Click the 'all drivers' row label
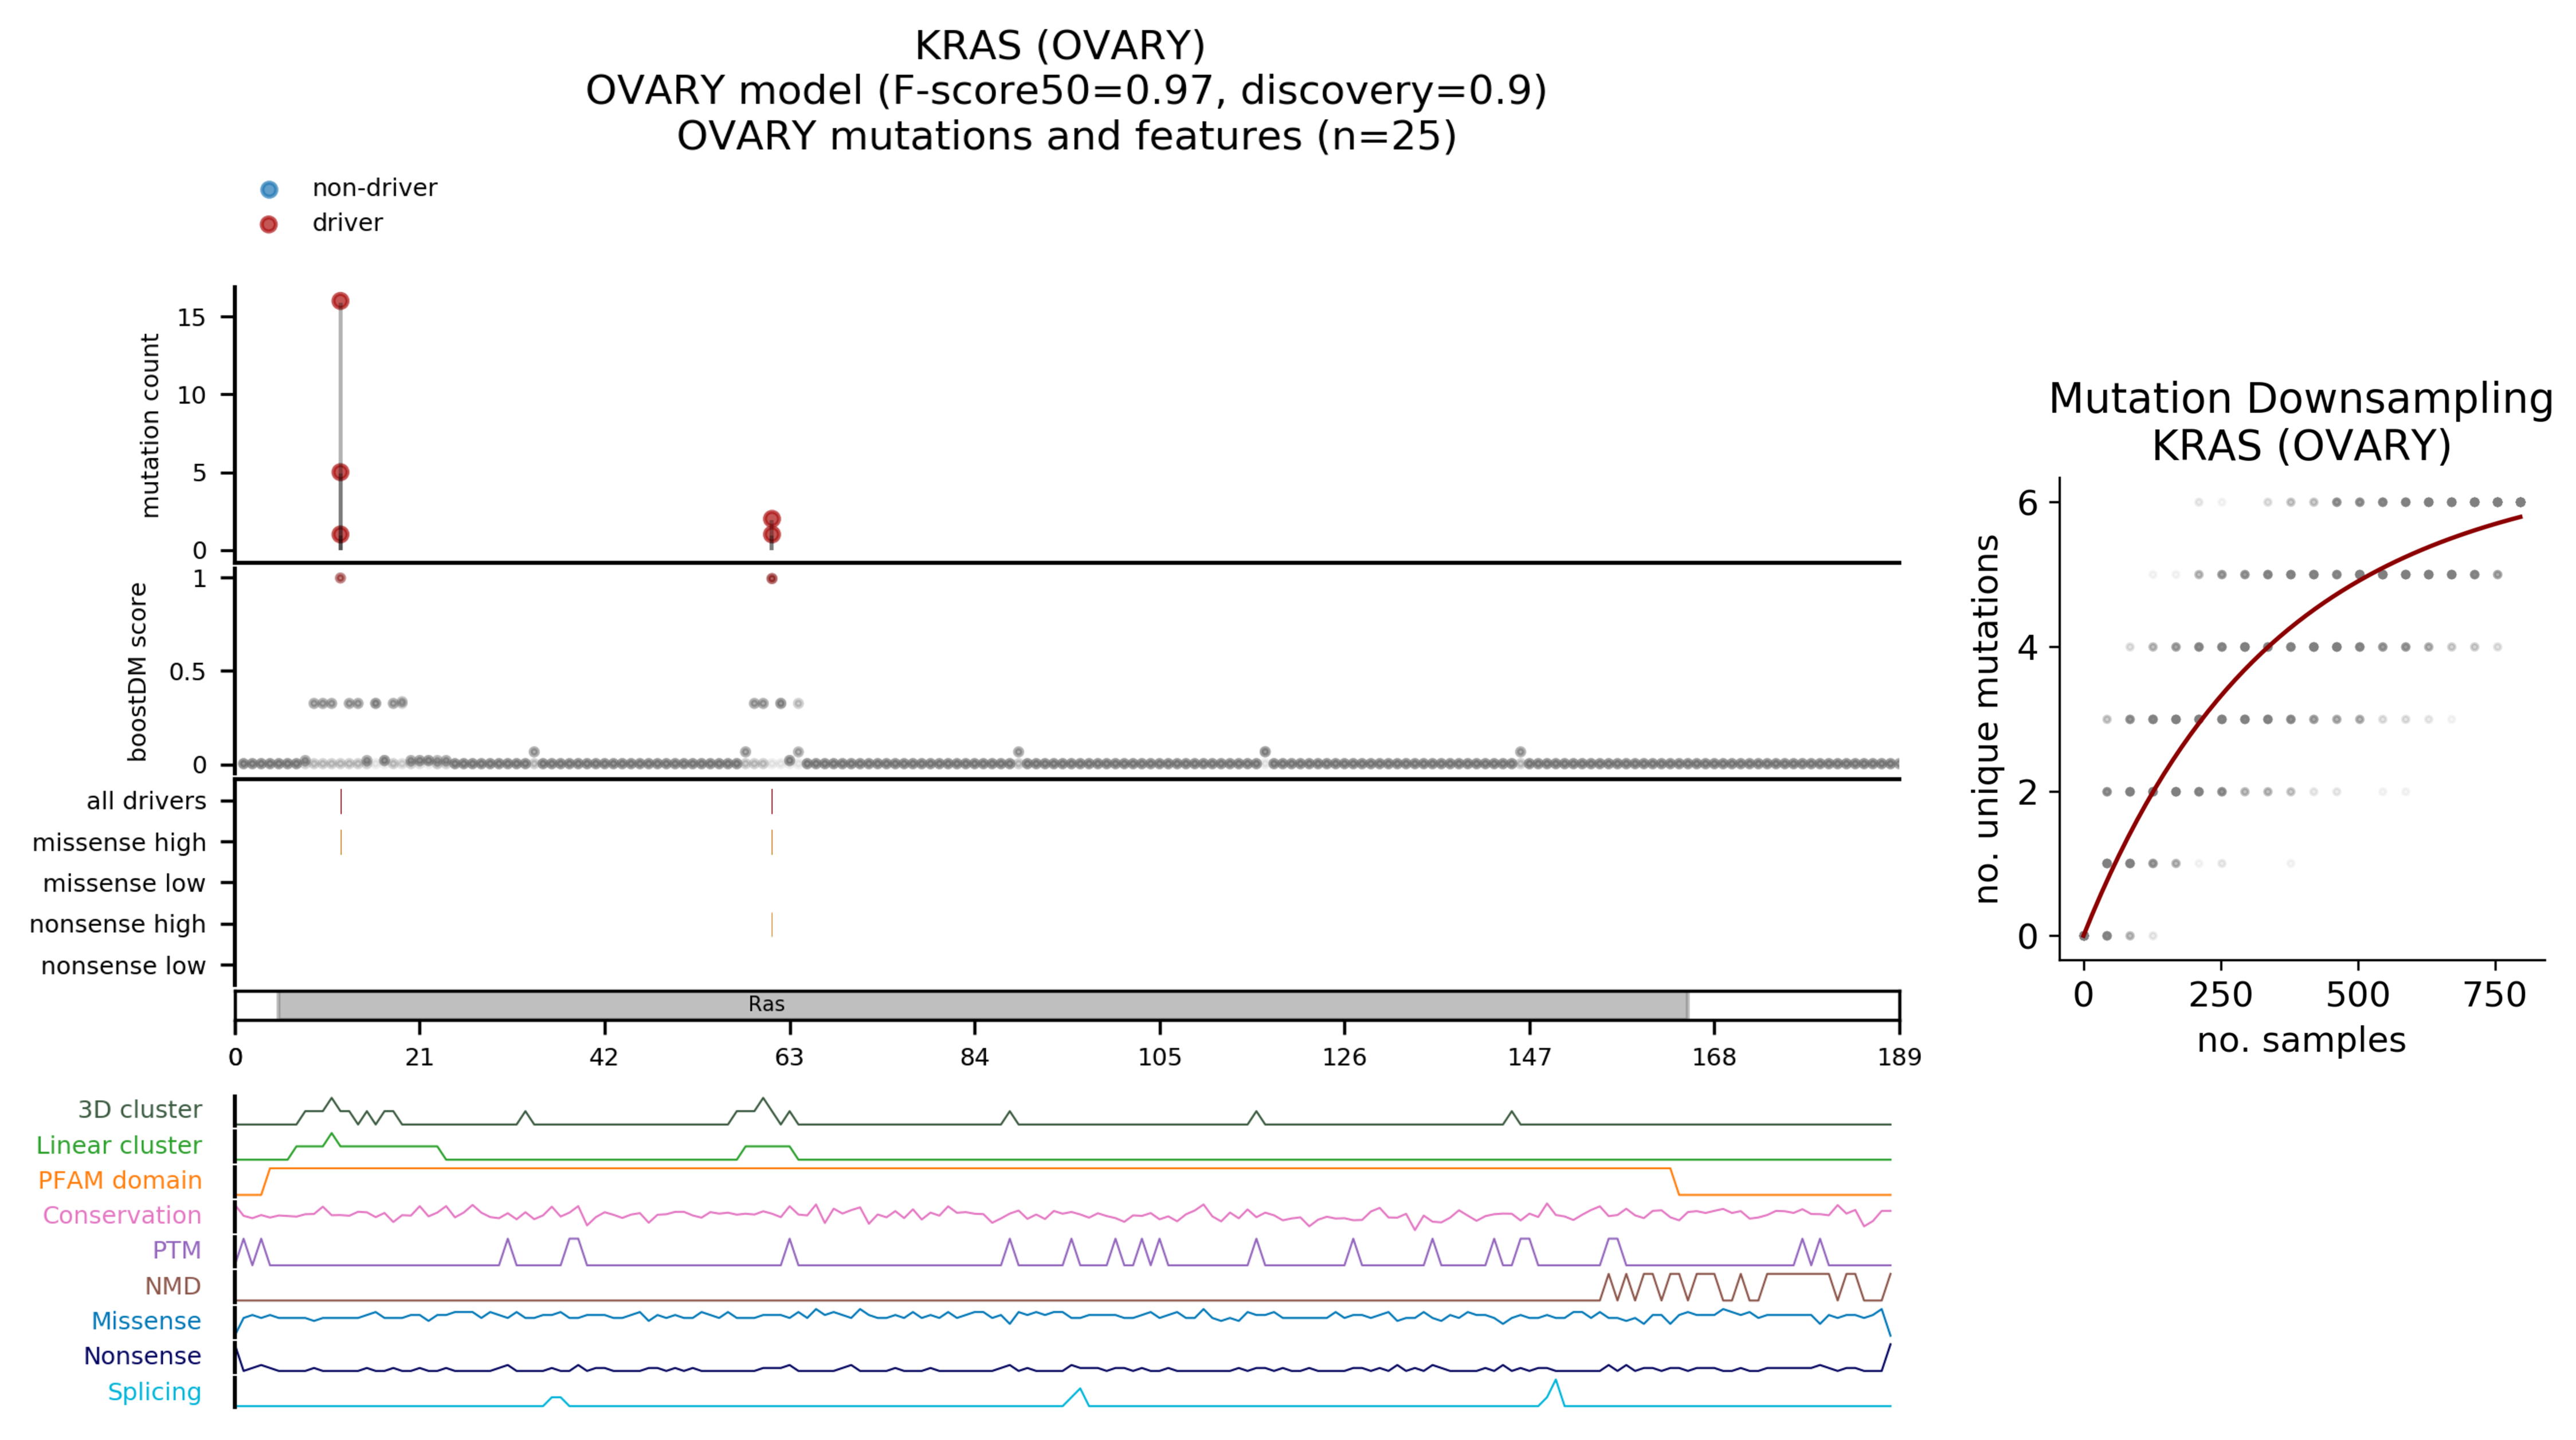This screenshot has width=2576, height=1440. (x=146, y=801)
